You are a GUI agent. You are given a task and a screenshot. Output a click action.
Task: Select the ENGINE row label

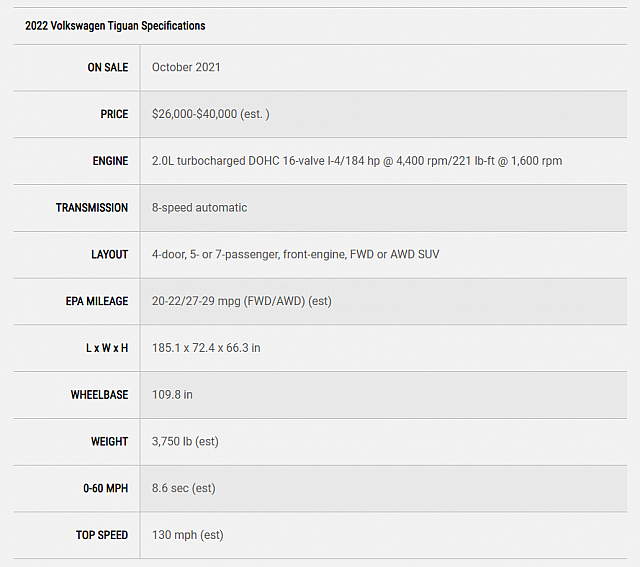(110, 161)
